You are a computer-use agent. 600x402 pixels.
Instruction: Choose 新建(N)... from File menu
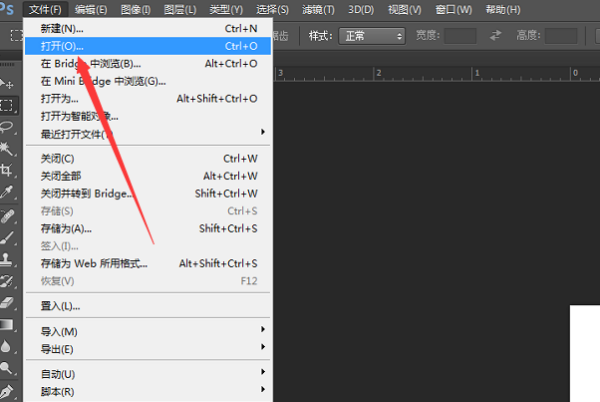pos(148,29)
